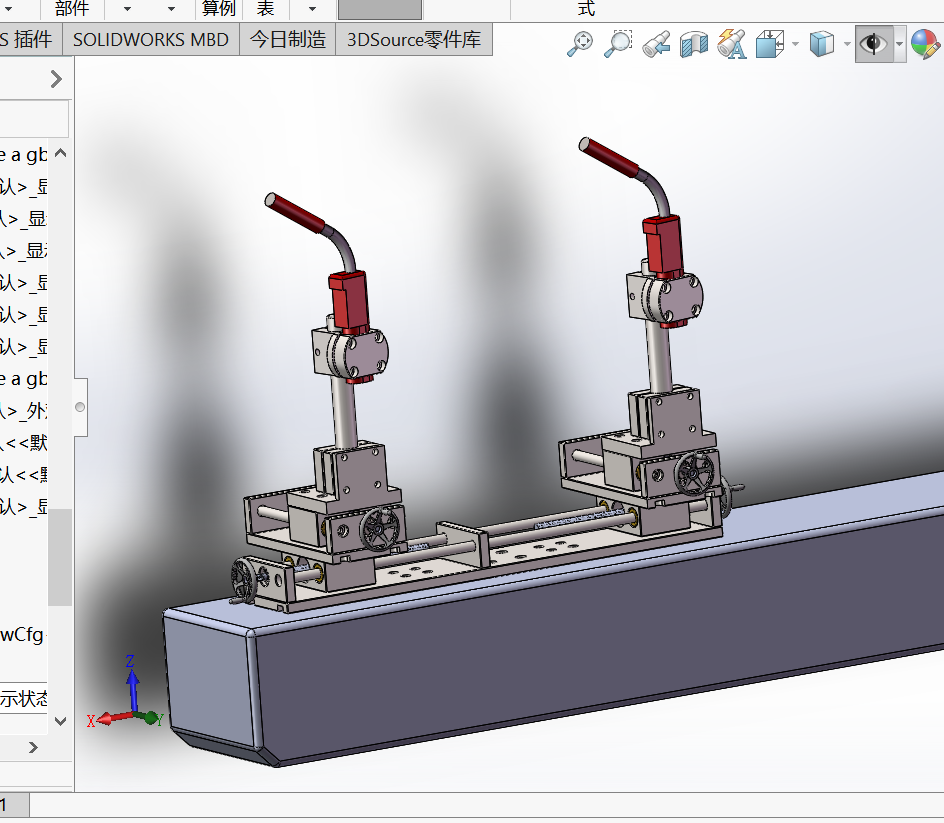Activate the Section View tool
Screen dimensions: 944x823
tap(694, 44)
